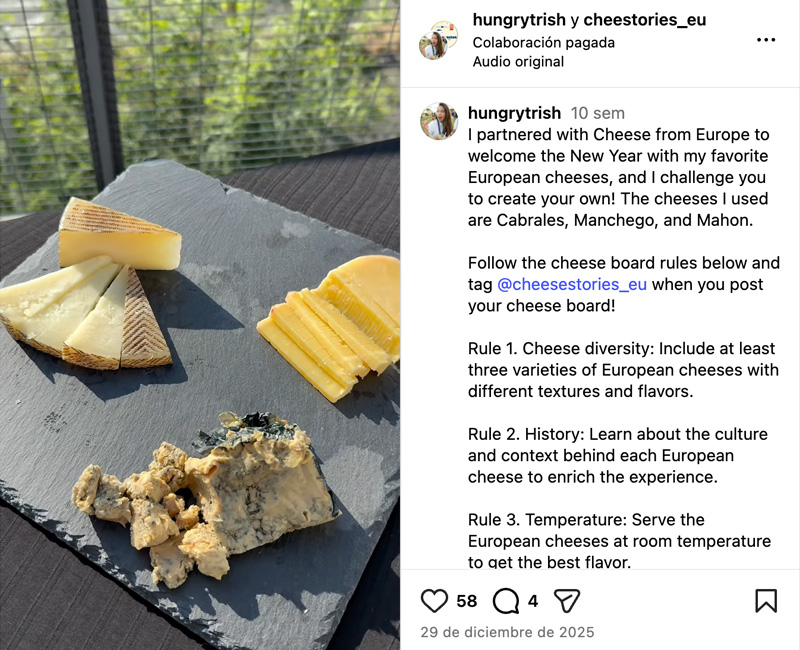Click the collaborators' stacked avatars in header
Image resolution: width=800 pixels, height=650 pixels.
(x=438, y=40)
